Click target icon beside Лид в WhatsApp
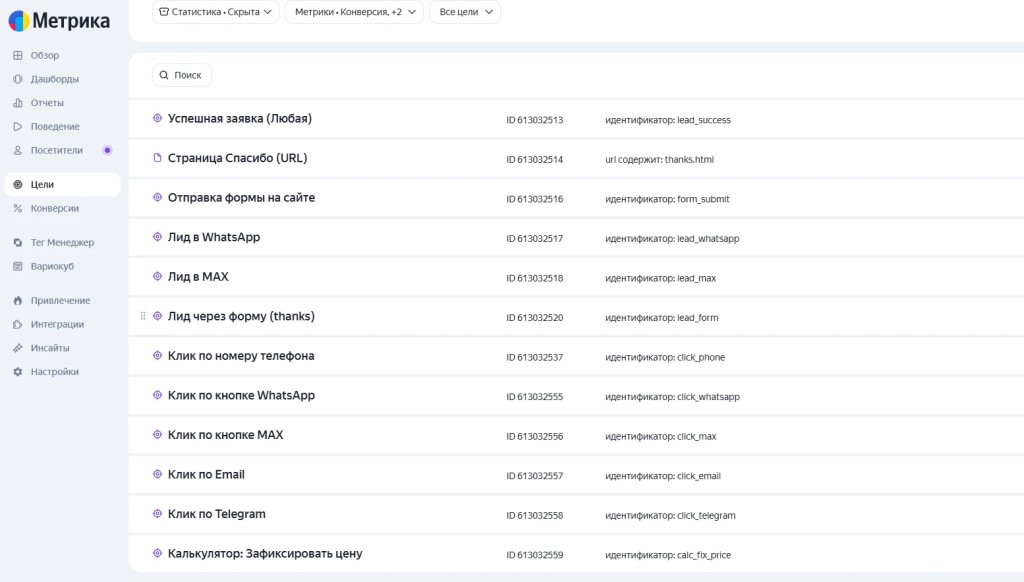The width and height of the screenshot is (1024, 582). [157, 237]
